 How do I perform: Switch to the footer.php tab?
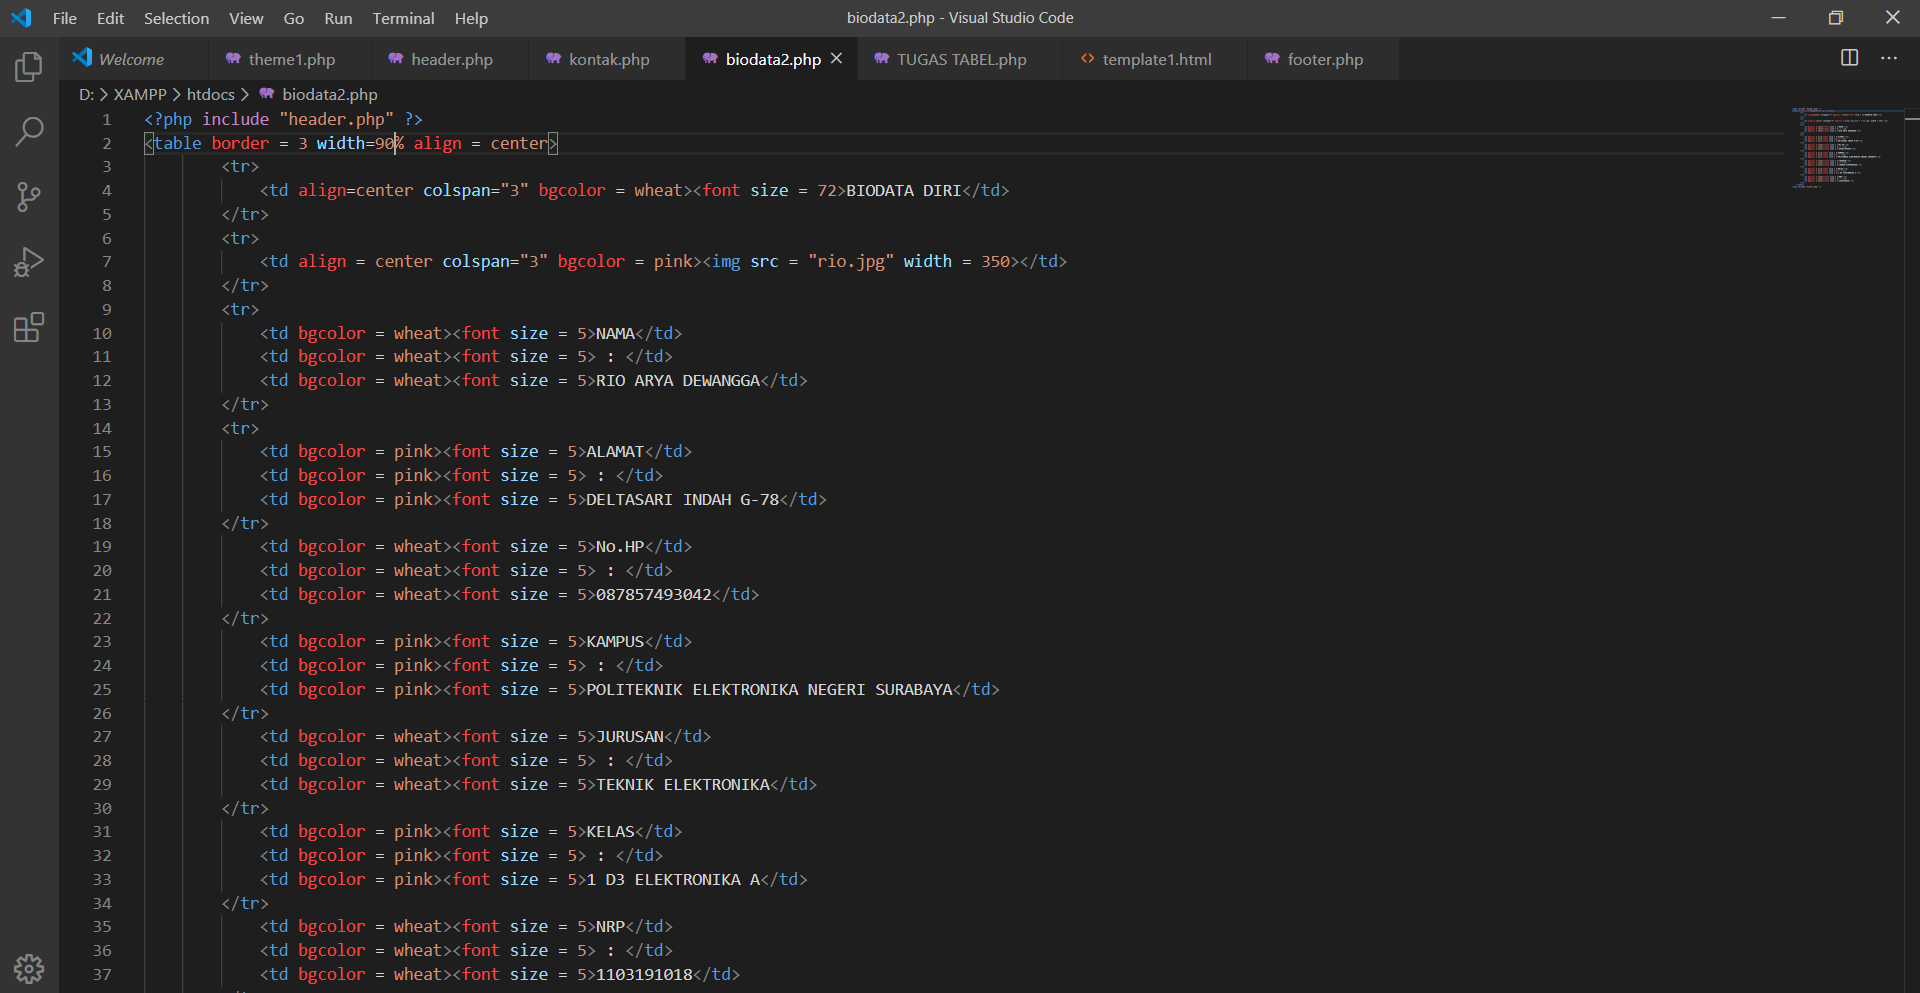[1324, 59]
